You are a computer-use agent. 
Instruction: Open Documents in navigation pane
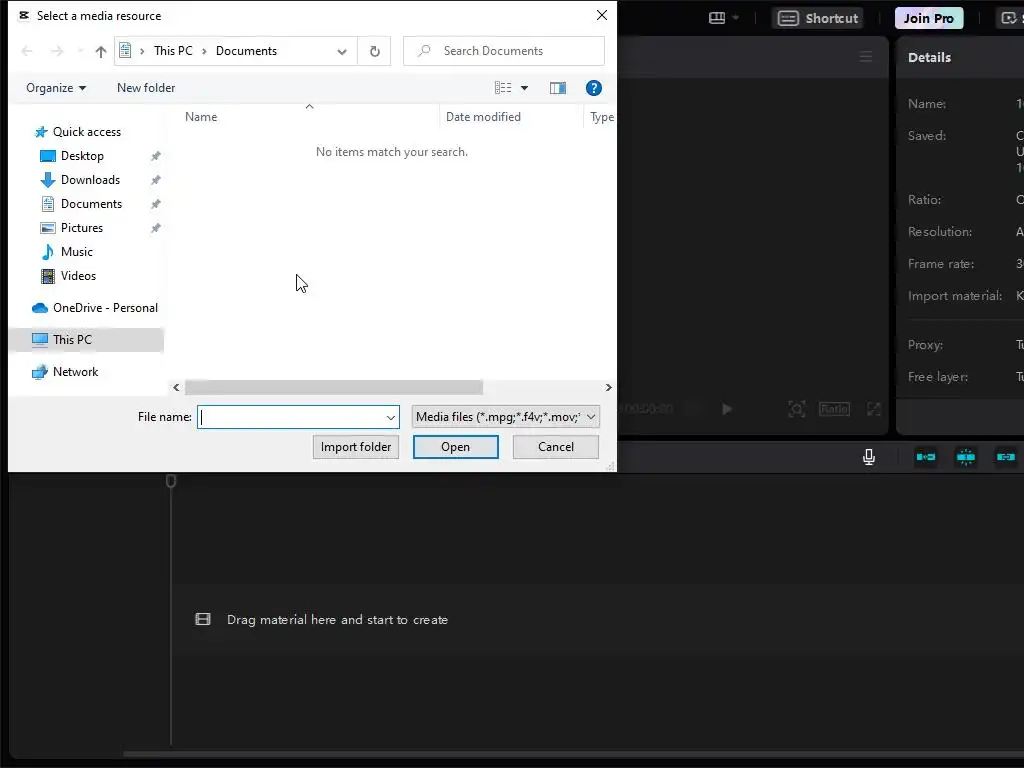[91, 204]
